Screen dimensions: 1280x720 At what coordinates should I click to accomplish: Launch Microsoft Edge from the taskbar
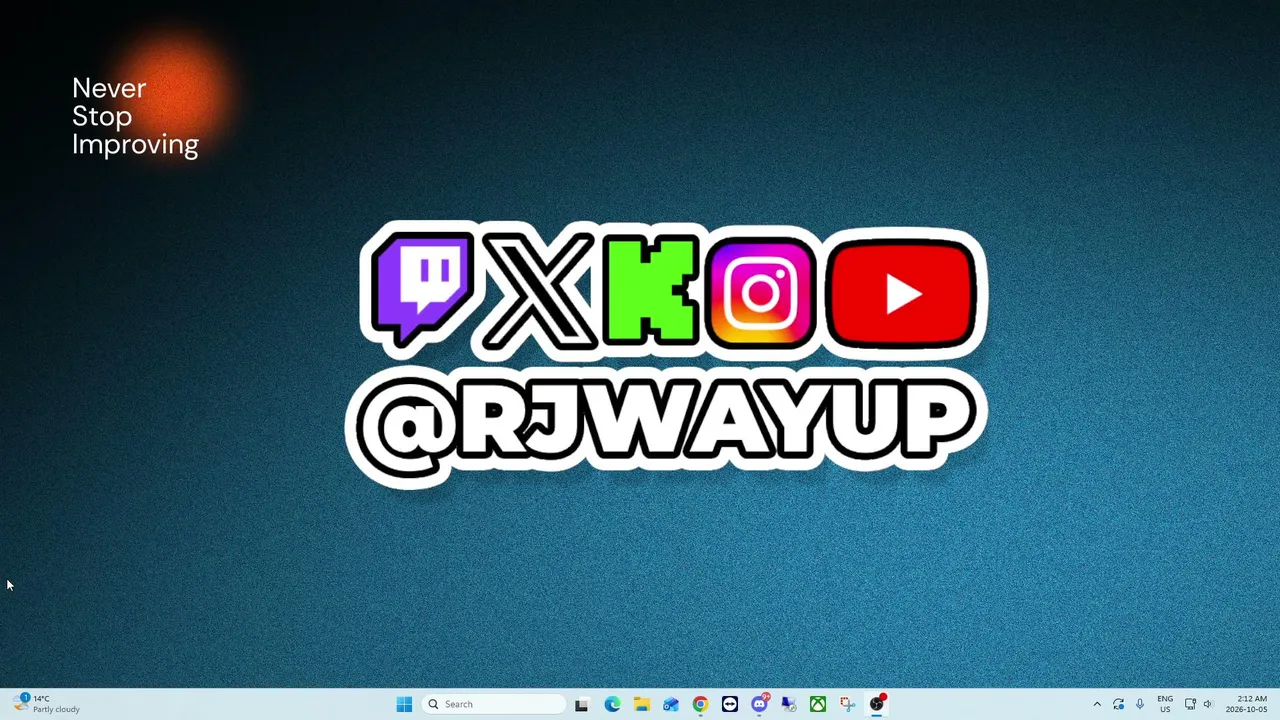(612, 704)
